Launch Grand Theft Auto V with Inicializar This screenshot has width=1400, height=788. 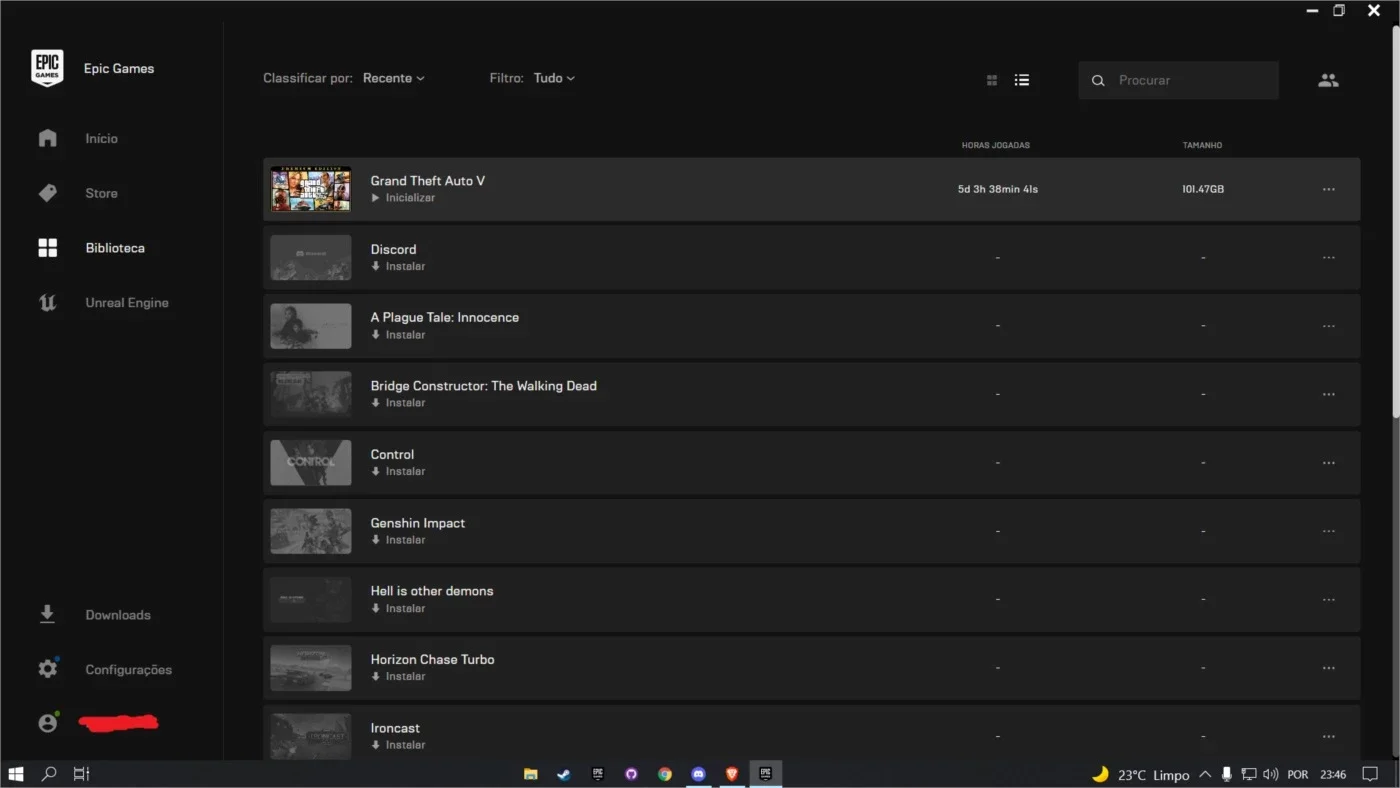tap(404, 198)
